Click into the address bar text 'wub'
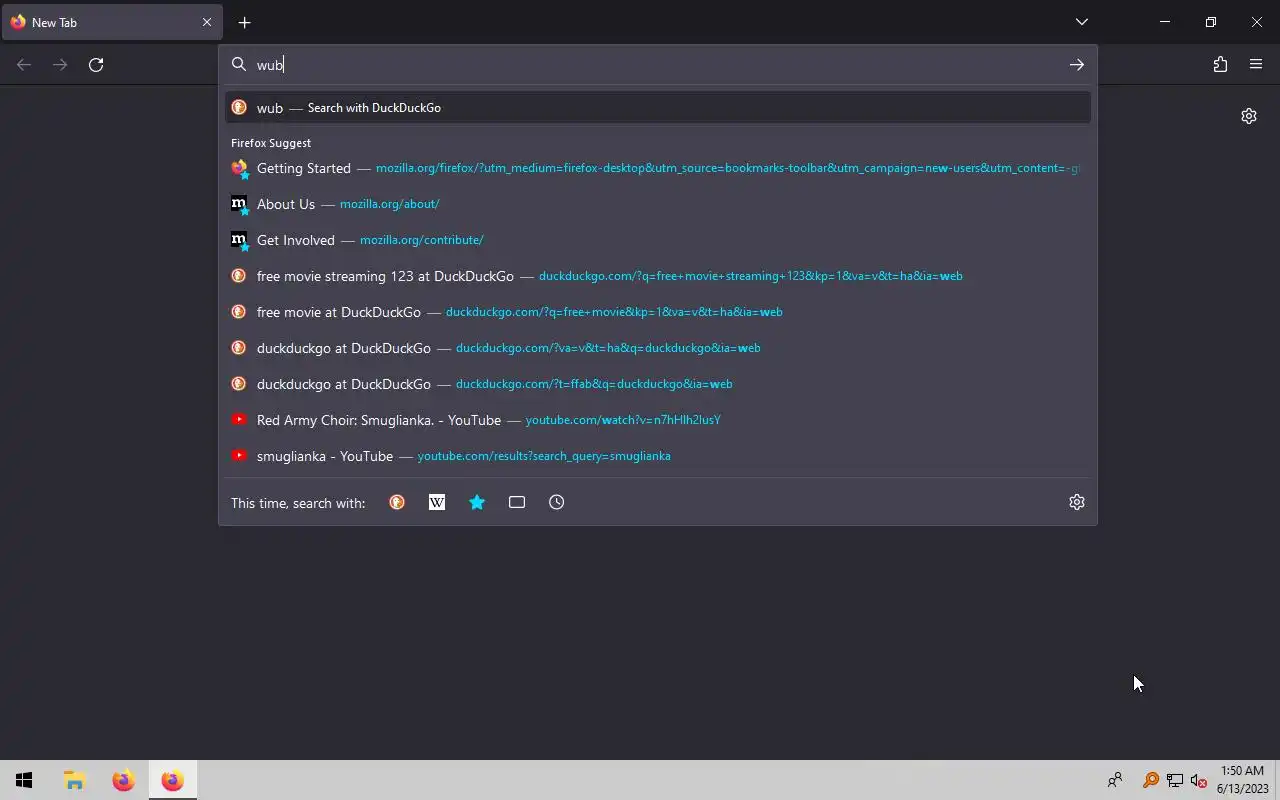Image resolution: width=1280 pixels, height=800 pixels. point(270,65)
